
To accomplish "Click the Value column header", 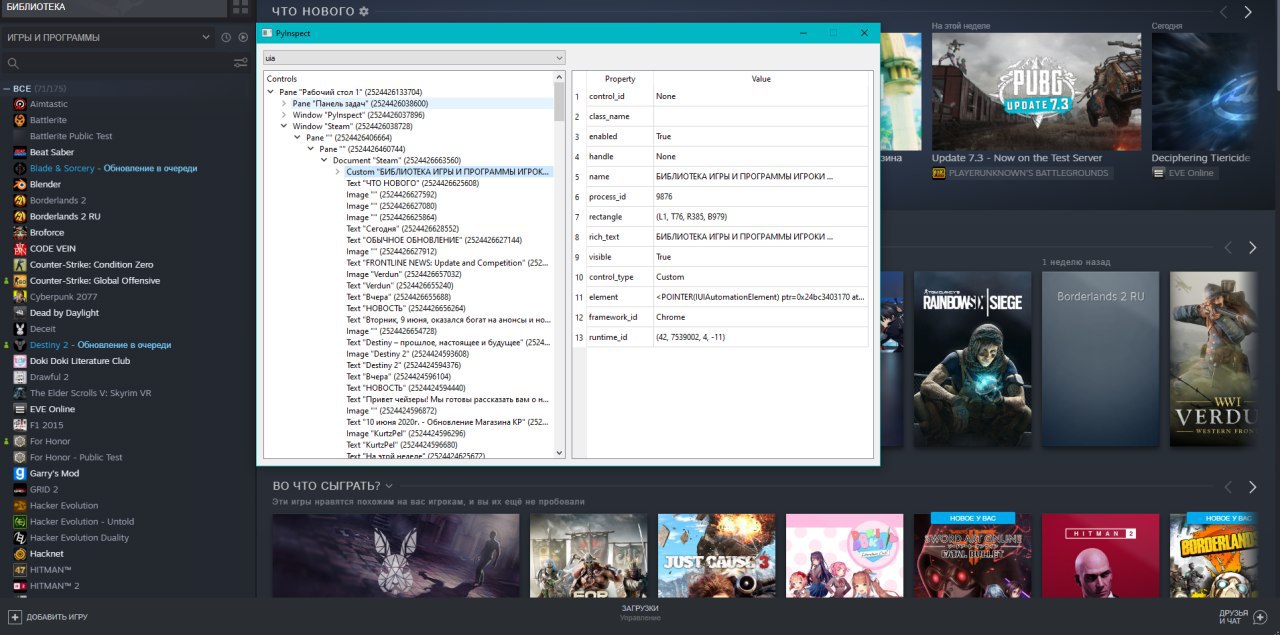I will [x=761, y=79].
